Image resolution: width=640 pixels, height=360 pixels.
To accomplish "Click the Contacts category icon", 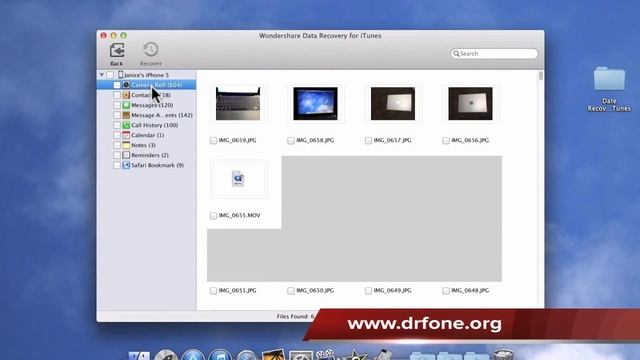I will (x=126, y=95).
